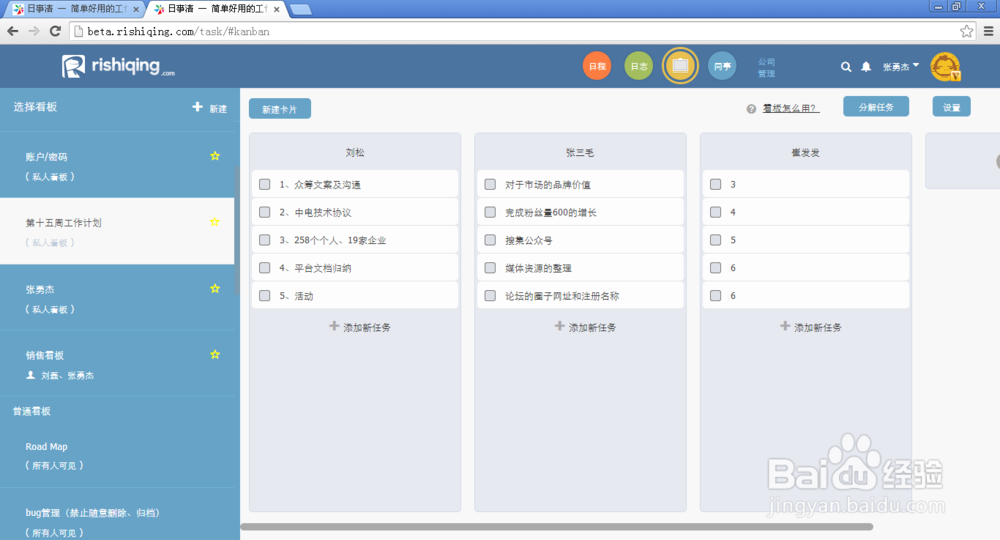
Task: Click the member icon under 销售看板
Action: [x=30, y=375]
